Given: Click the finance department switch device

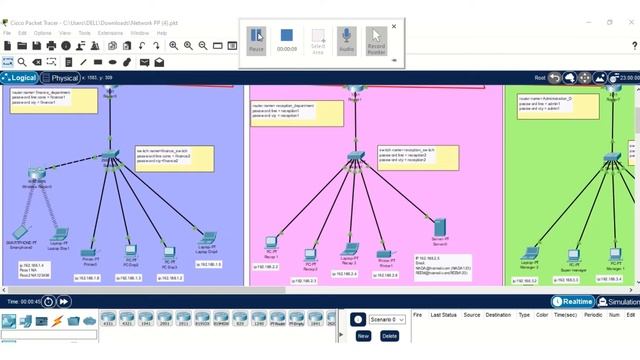Looking at the screenshot, I should click(110, 155).
